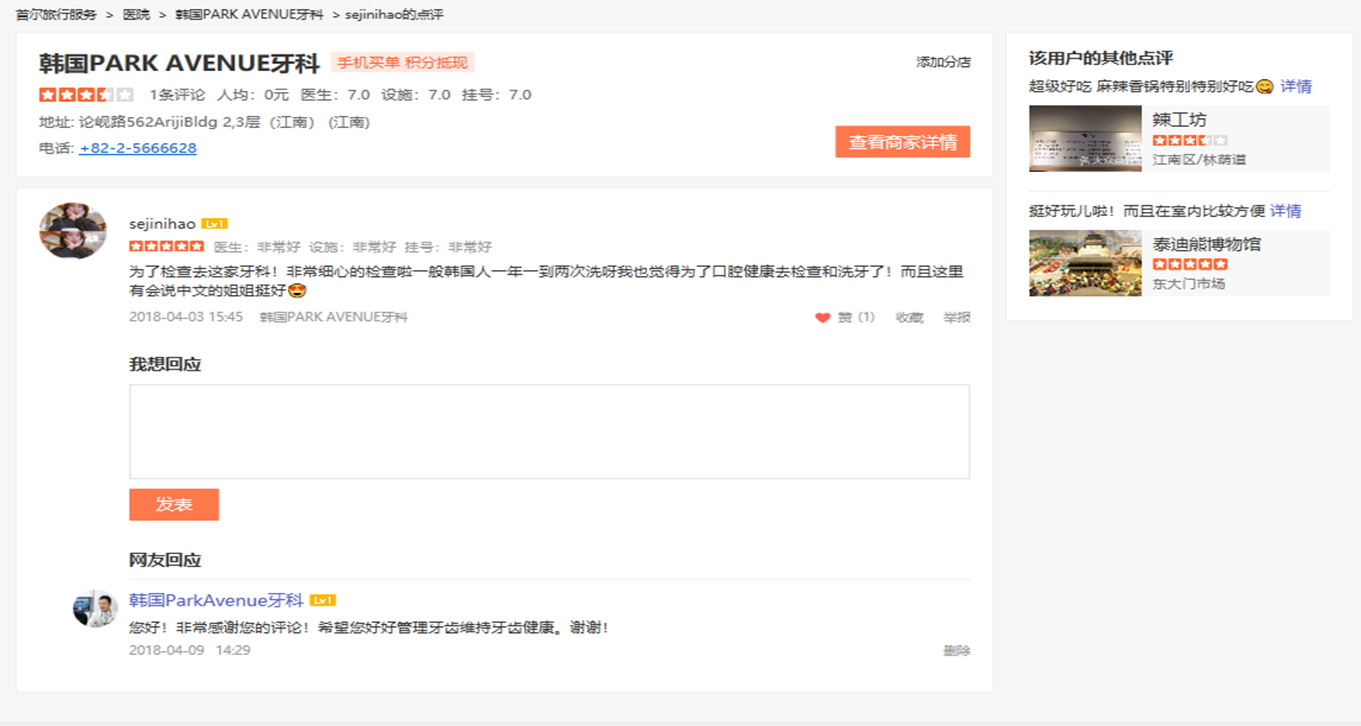The height and width of the screenshot is (726, 1361).
Task: Delete the reply via 删除 link
Action: (956, 651)
